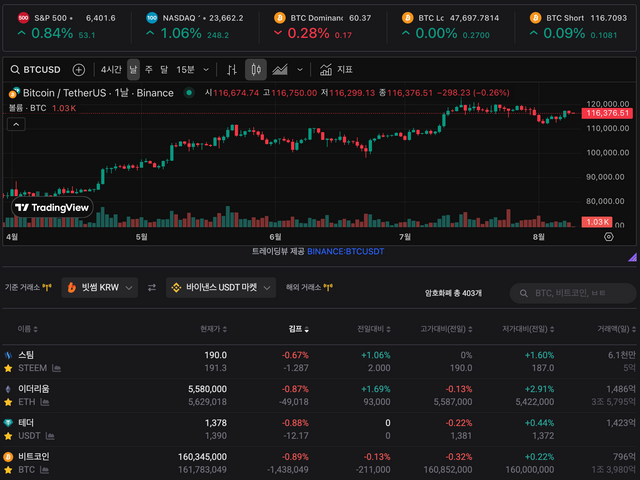
Task: Select the 달 monthly interval
Action: [164, 70]
